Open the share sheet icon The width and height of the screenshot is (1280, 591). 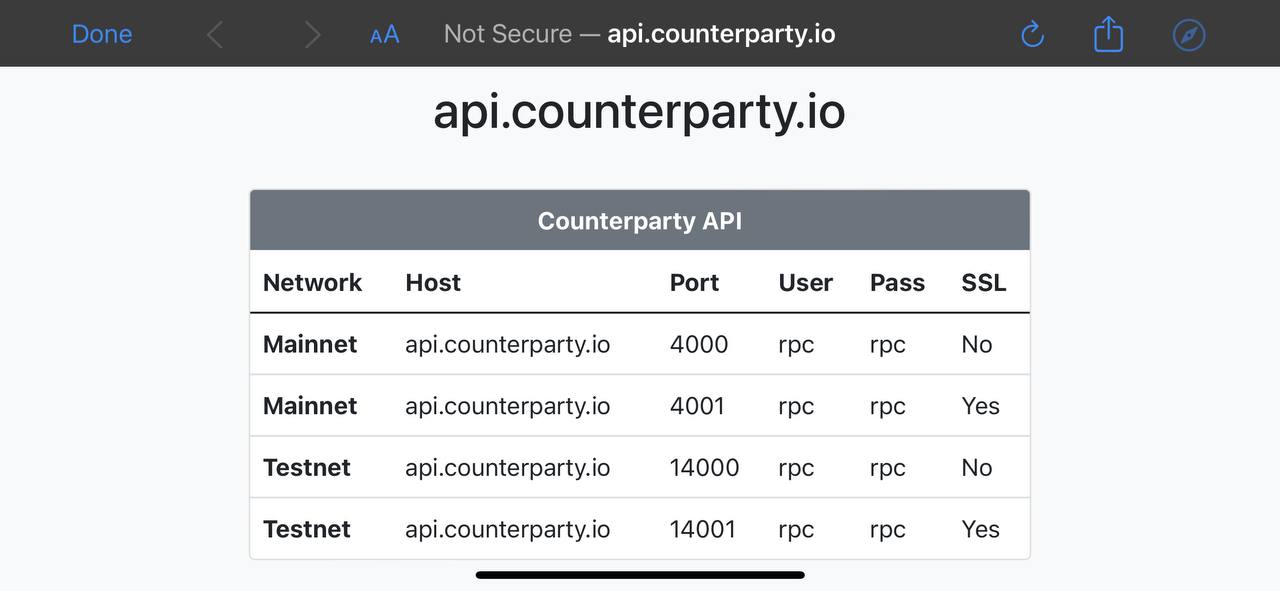(1108, 34)
